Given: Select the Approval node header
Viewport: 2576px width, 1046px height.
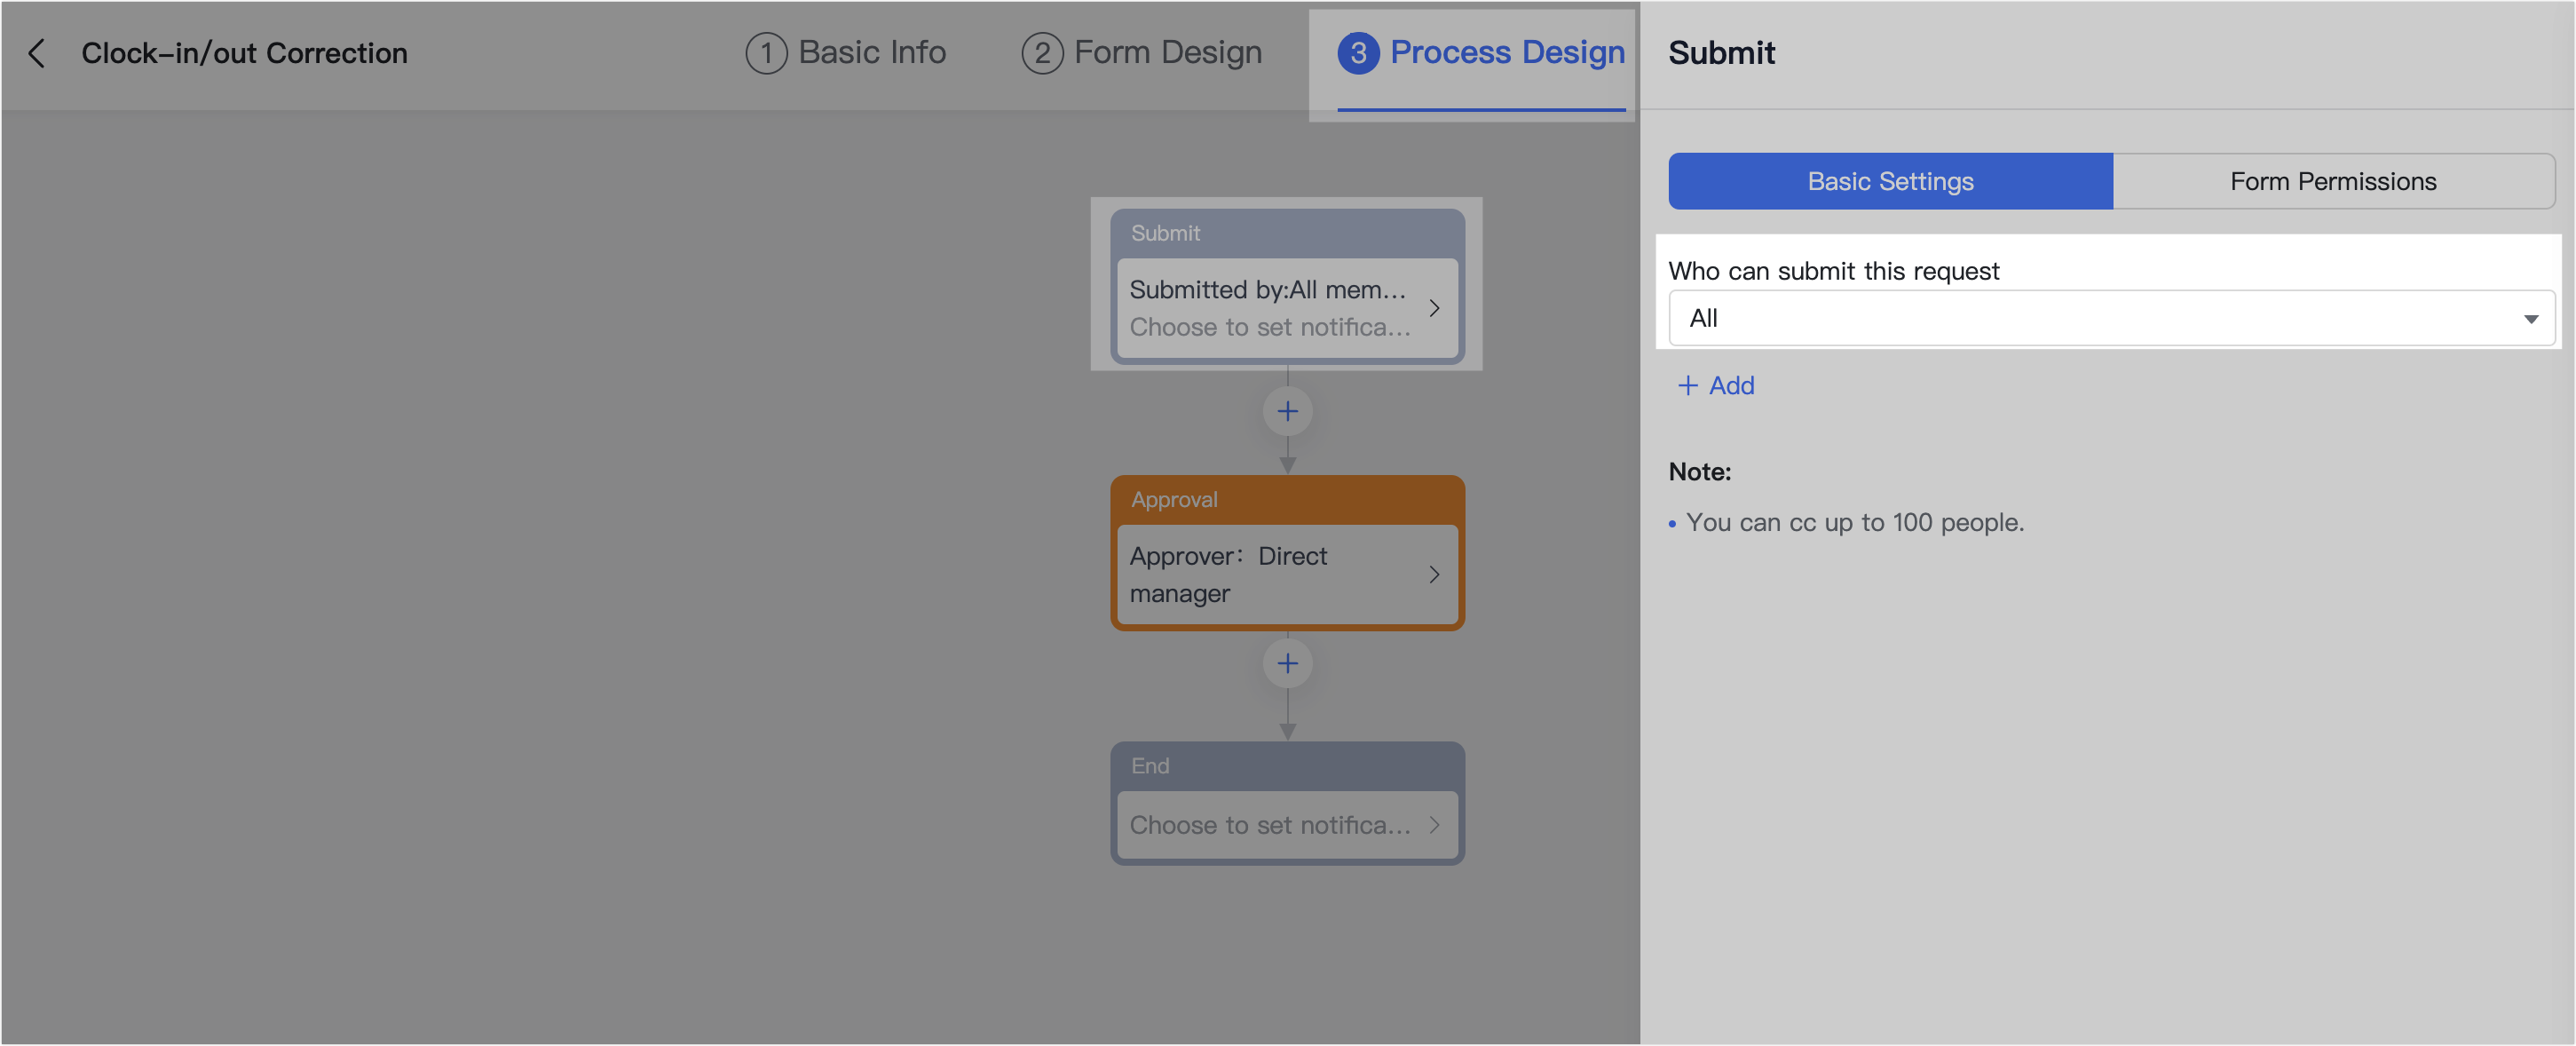Looking at the screenshot, I should tap(1286, 499).
